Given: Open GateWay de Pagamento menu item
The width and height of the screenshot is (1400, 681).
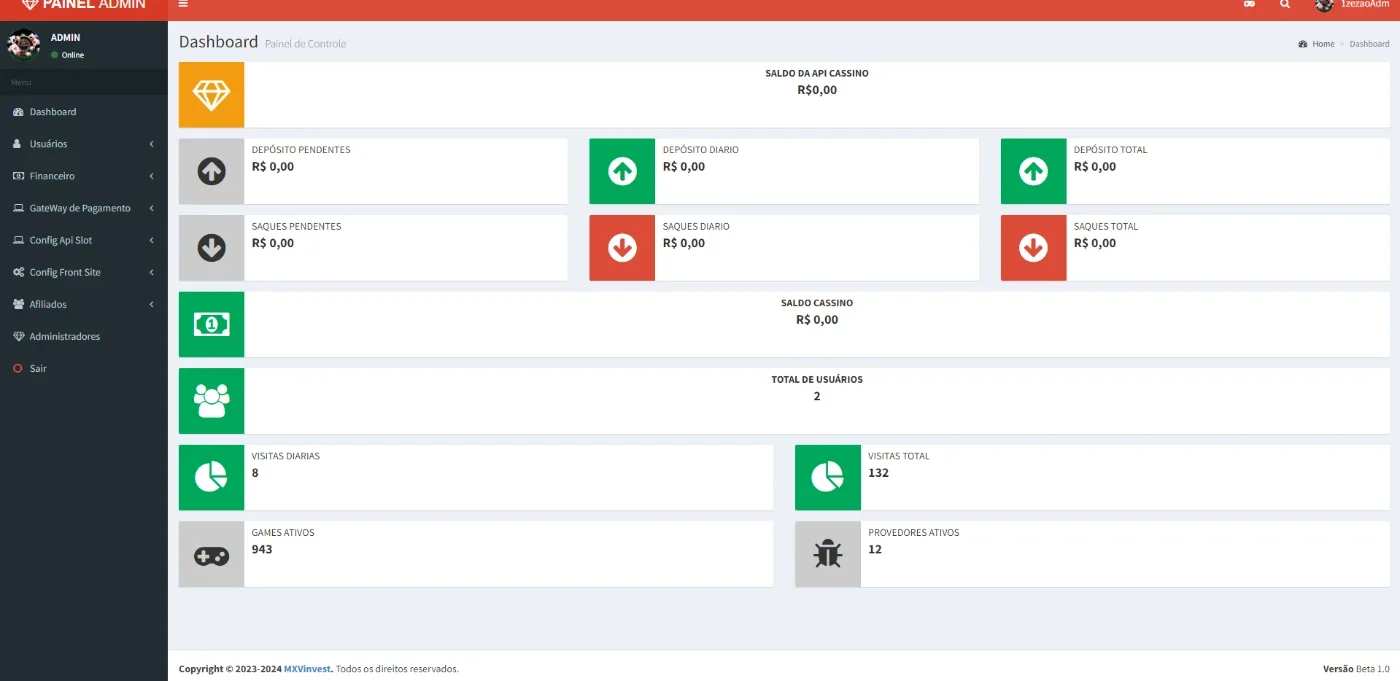Looking at the screenshot, I should click(84, 208).
